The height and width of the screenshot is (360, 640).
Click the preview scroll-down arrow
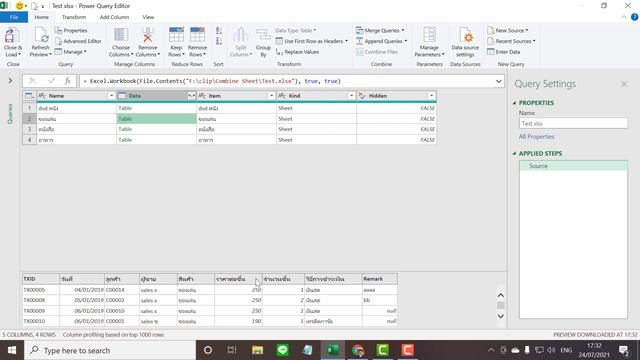501,316
